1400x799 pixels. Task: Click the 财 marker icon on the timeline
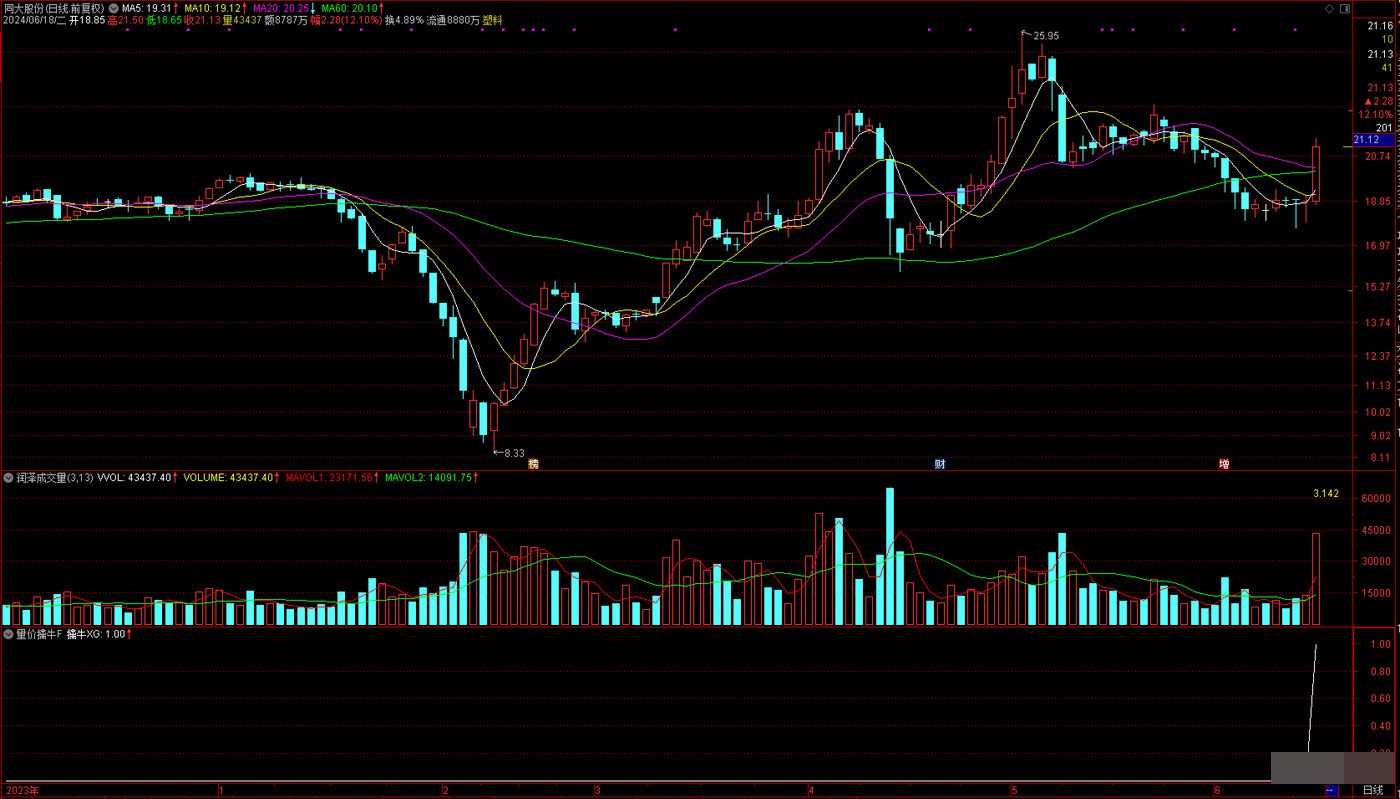940,465
